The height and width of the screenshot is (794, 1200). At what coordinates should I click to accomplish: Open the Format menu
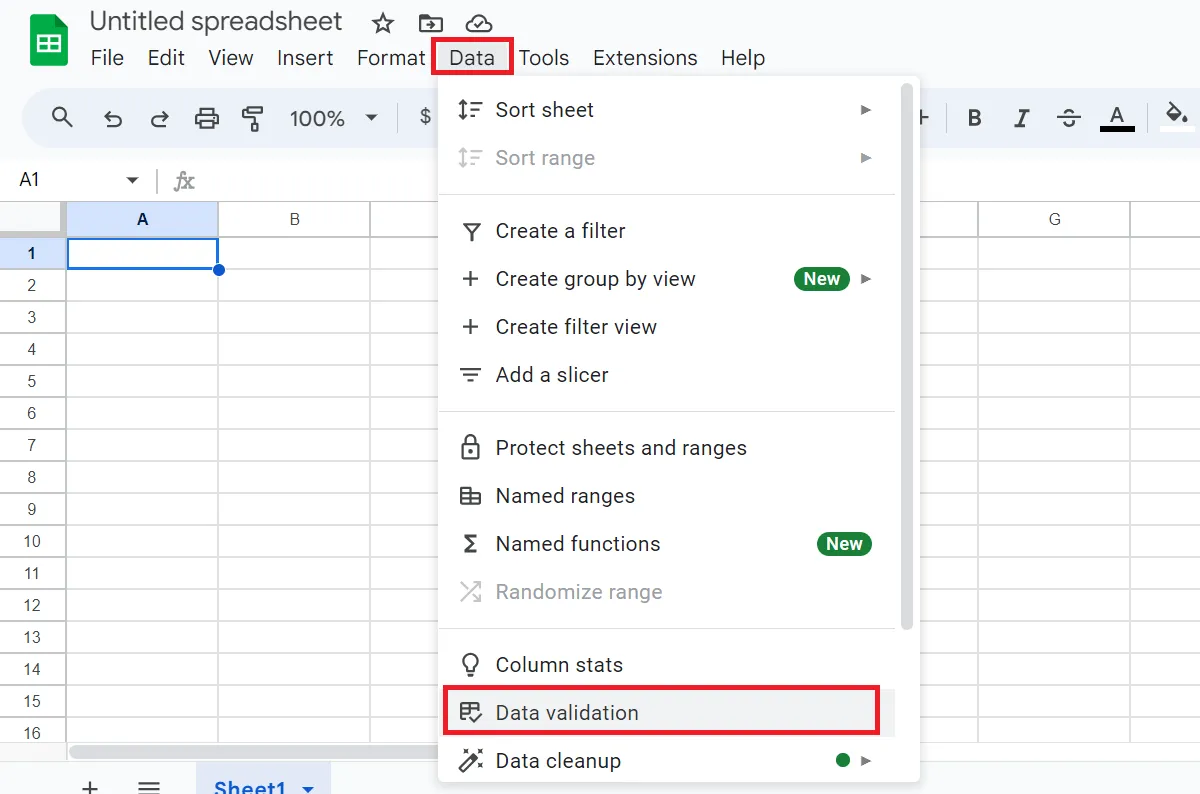(x=391, y=58)
